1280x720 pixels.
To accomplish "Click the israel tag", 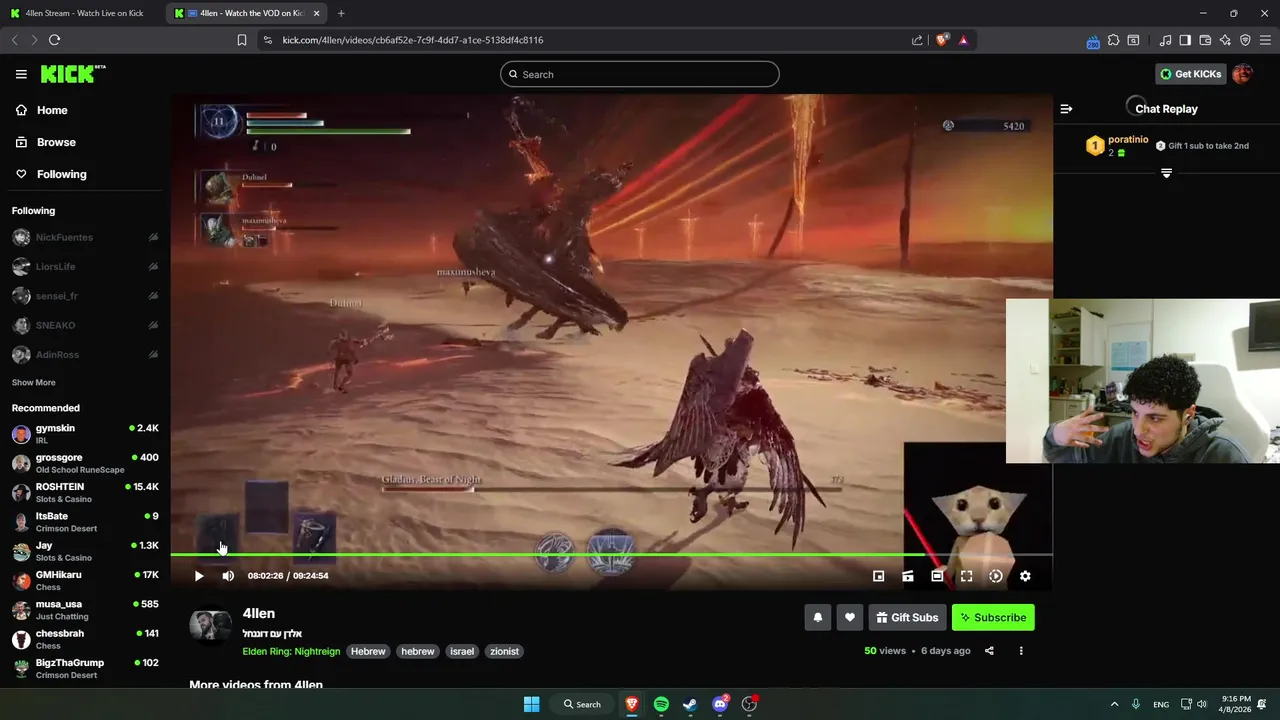I will pyautogui.click(x=462, y=651).
